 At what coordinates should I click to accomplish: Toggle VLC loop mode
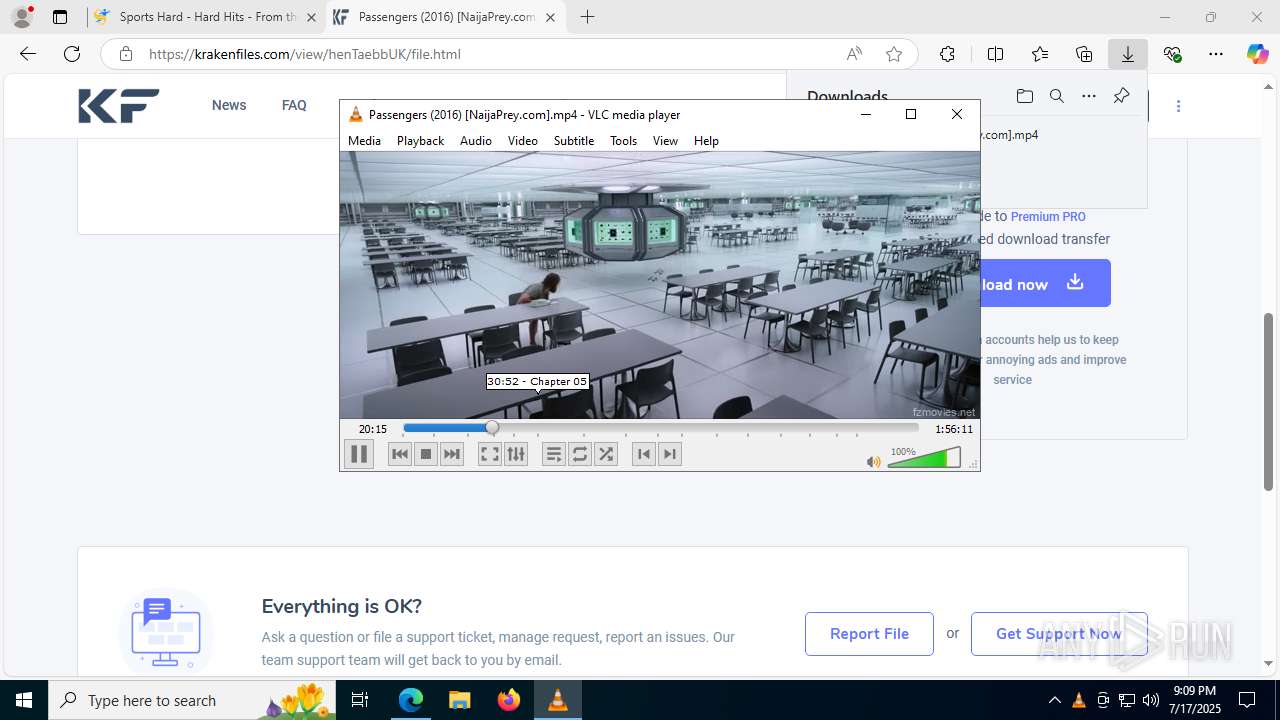click(x=580, y=454)
